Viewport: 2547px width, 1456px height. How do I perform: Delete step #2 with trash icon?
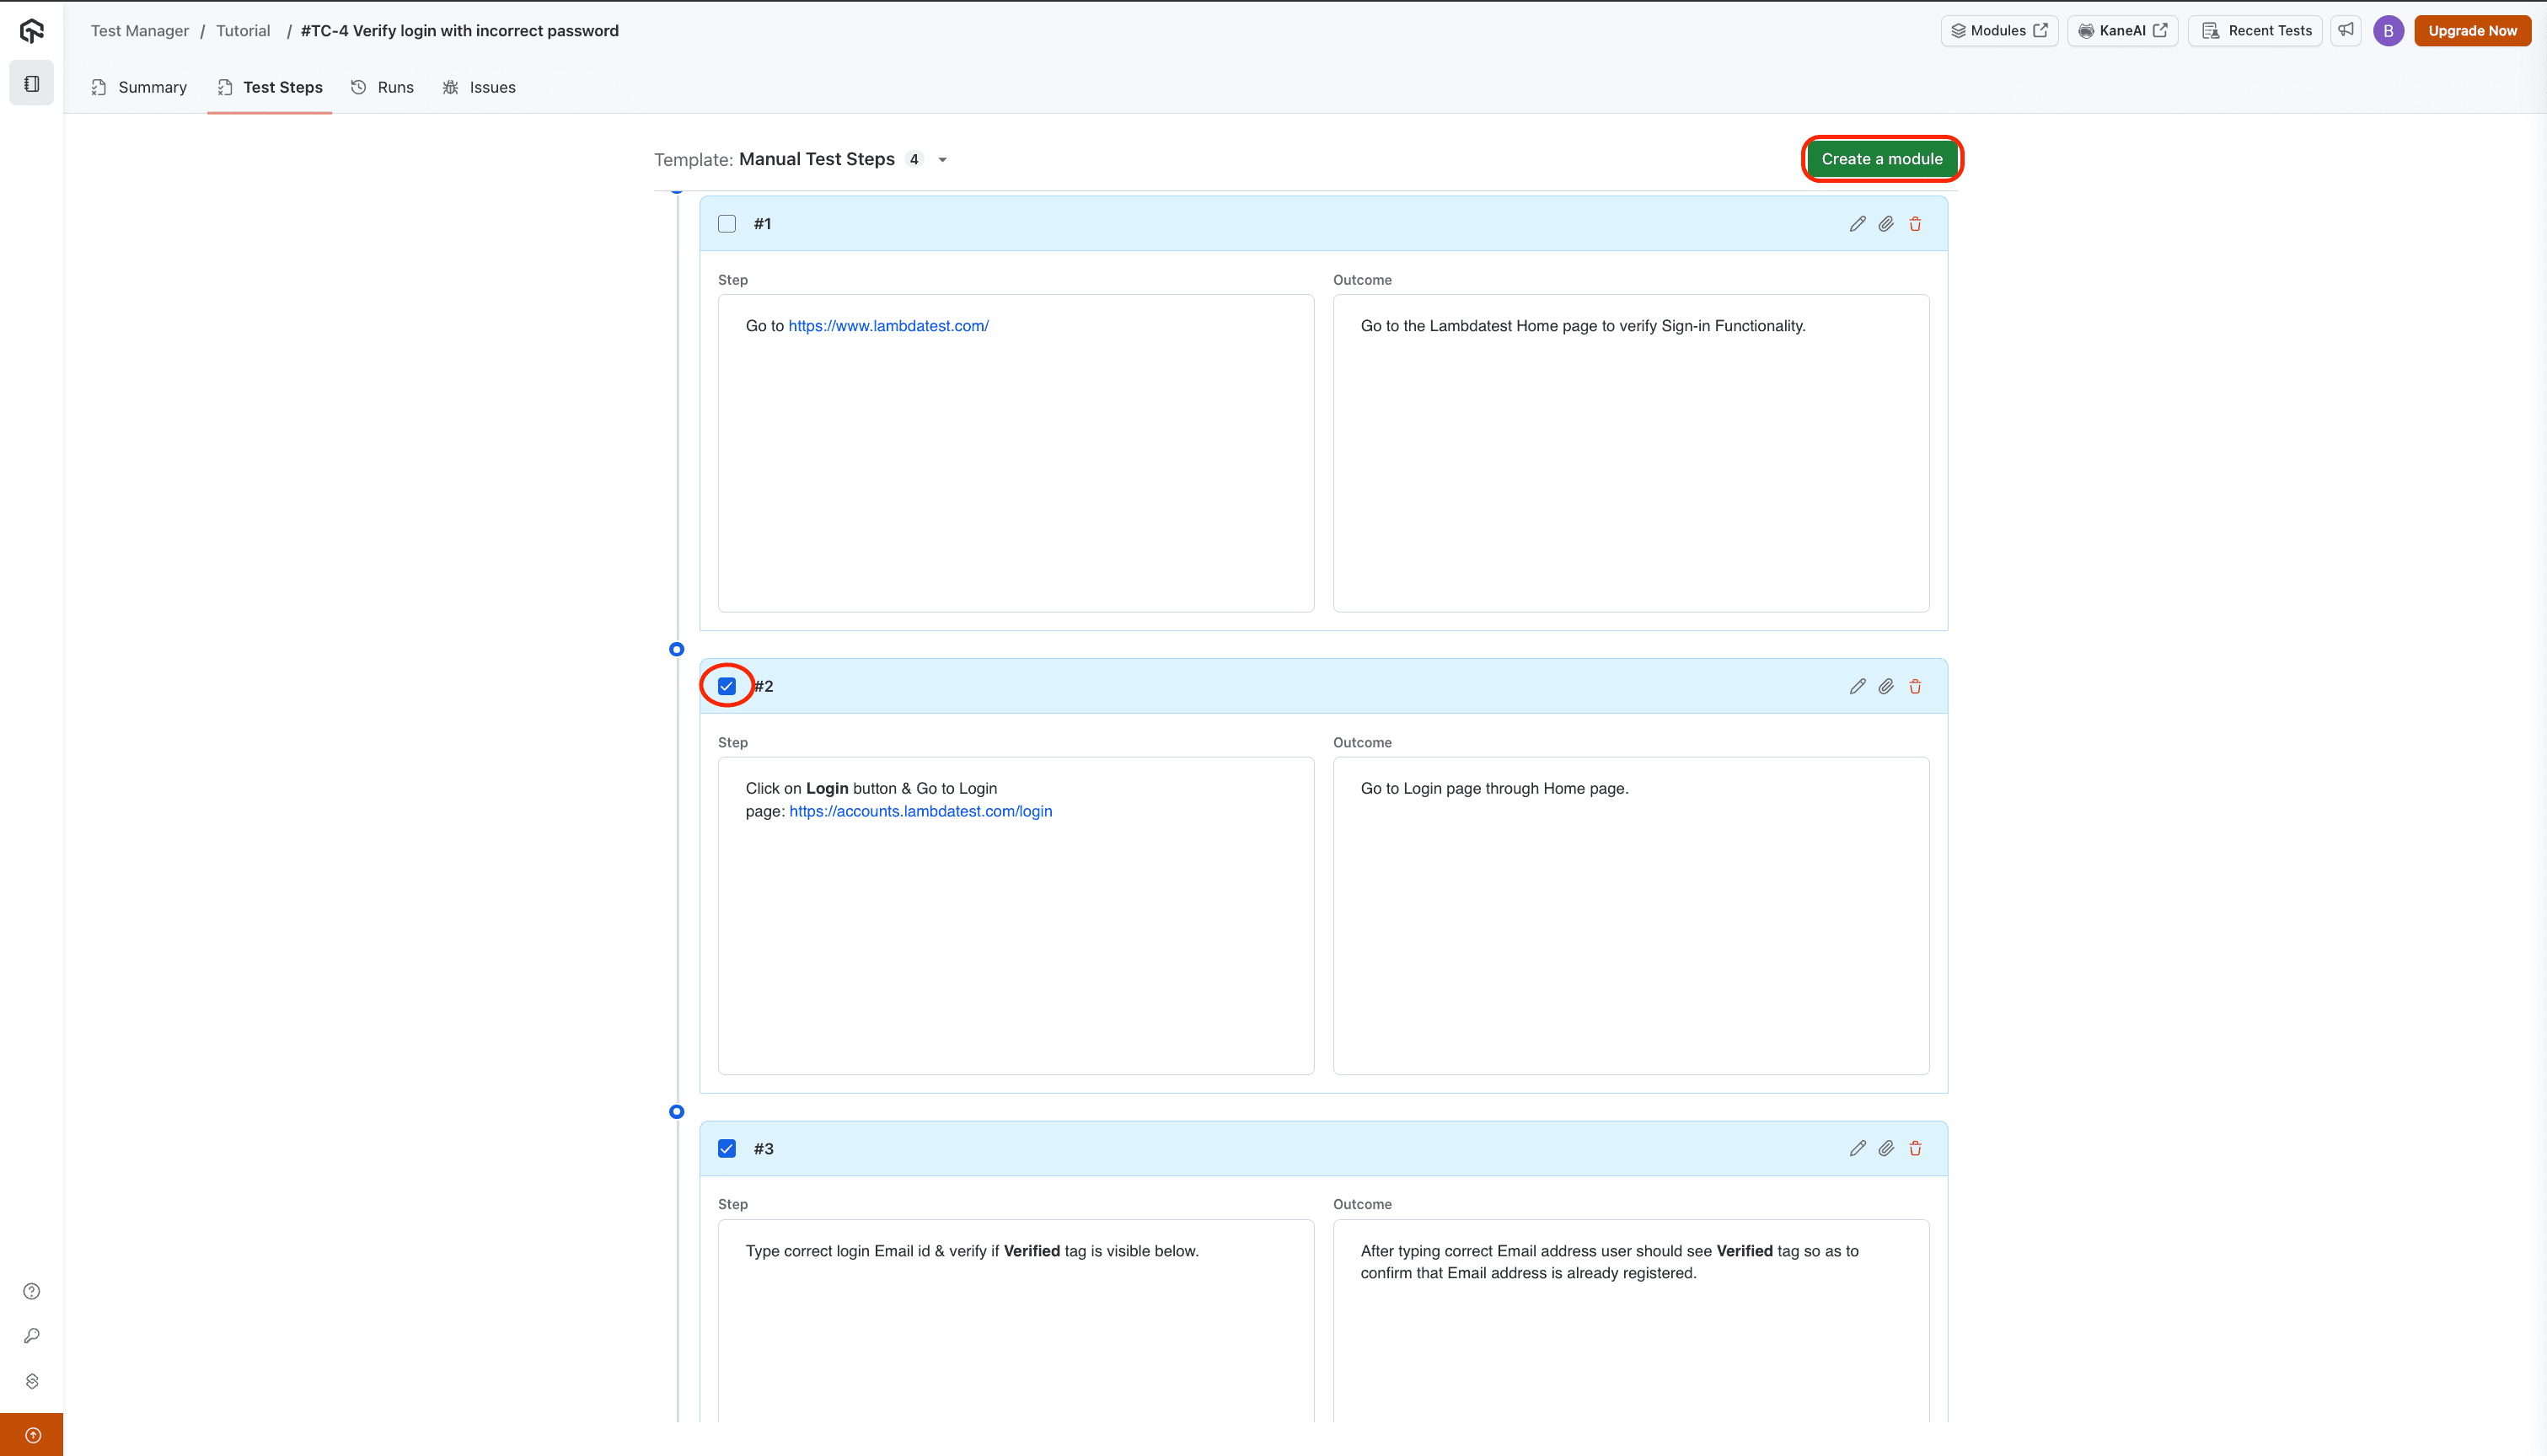(x=1915, y=686)
